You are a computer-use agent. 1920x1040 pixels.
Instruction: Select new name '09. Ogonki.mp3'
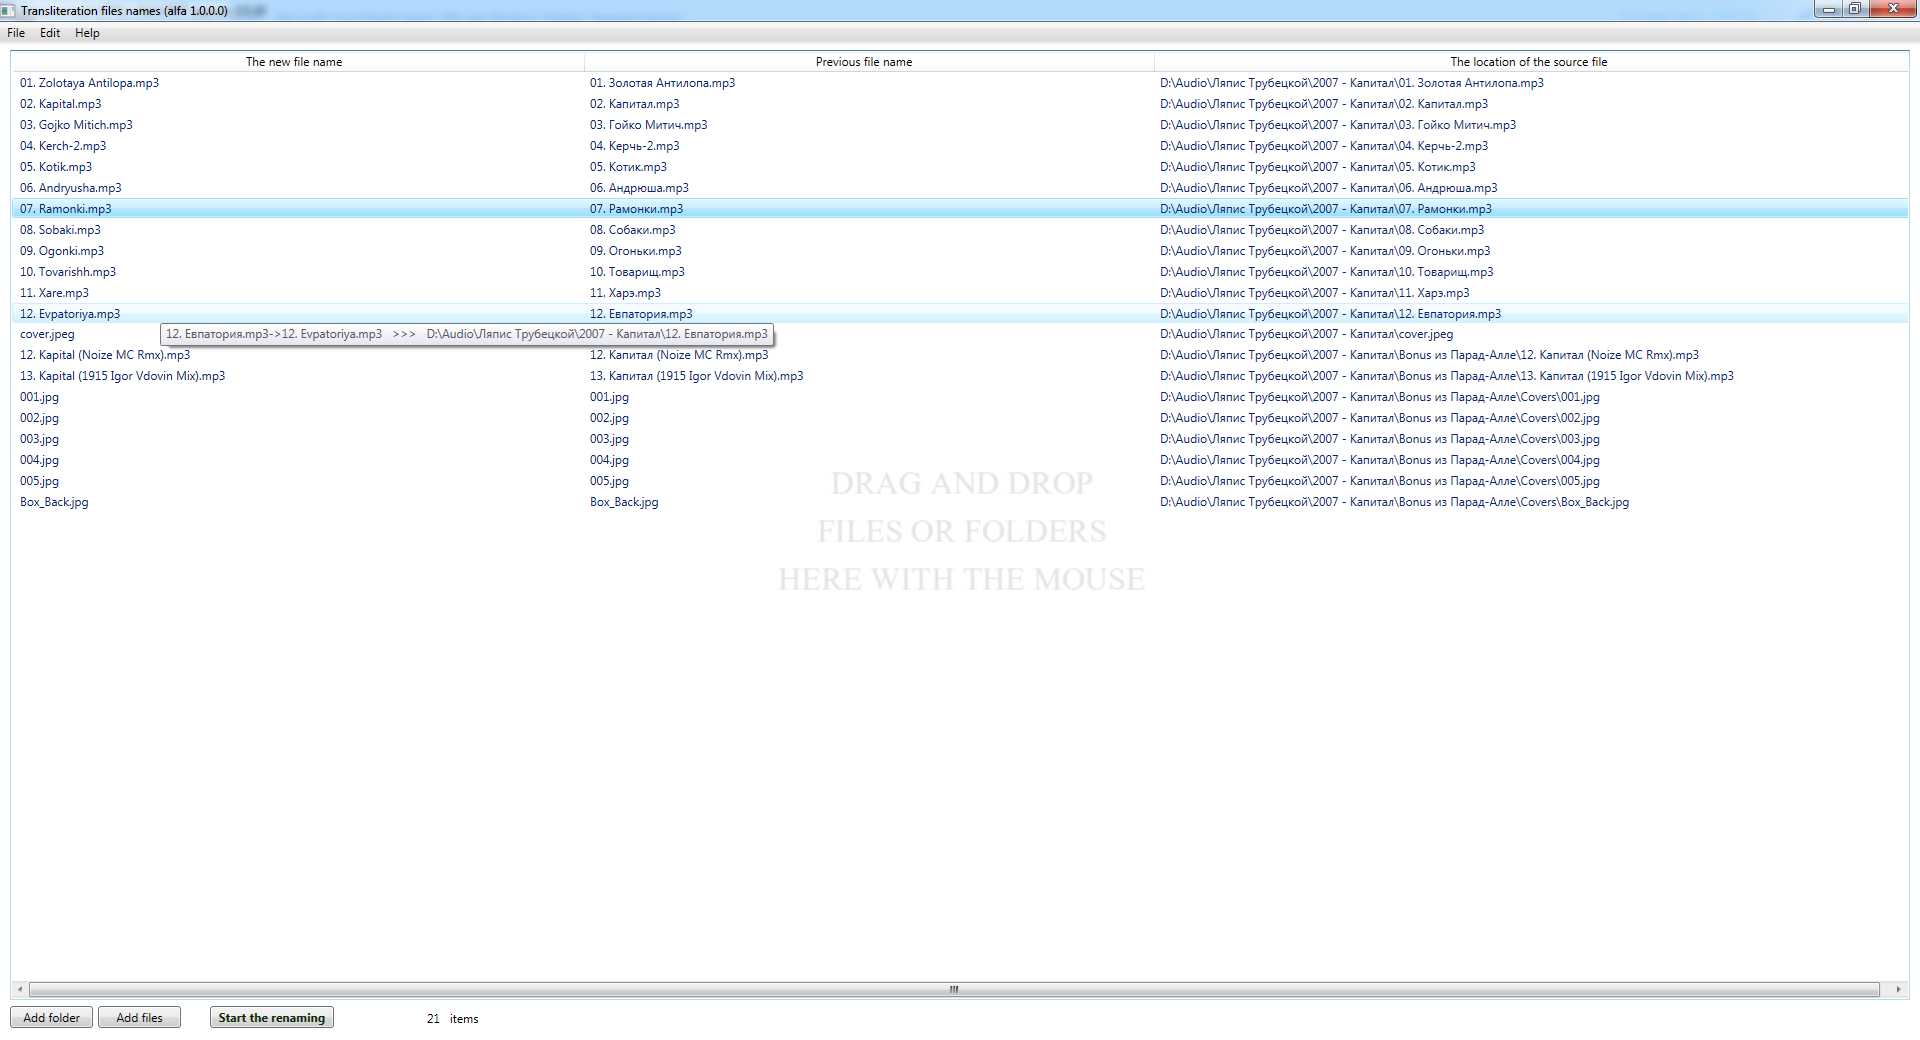tap(62, 251)
